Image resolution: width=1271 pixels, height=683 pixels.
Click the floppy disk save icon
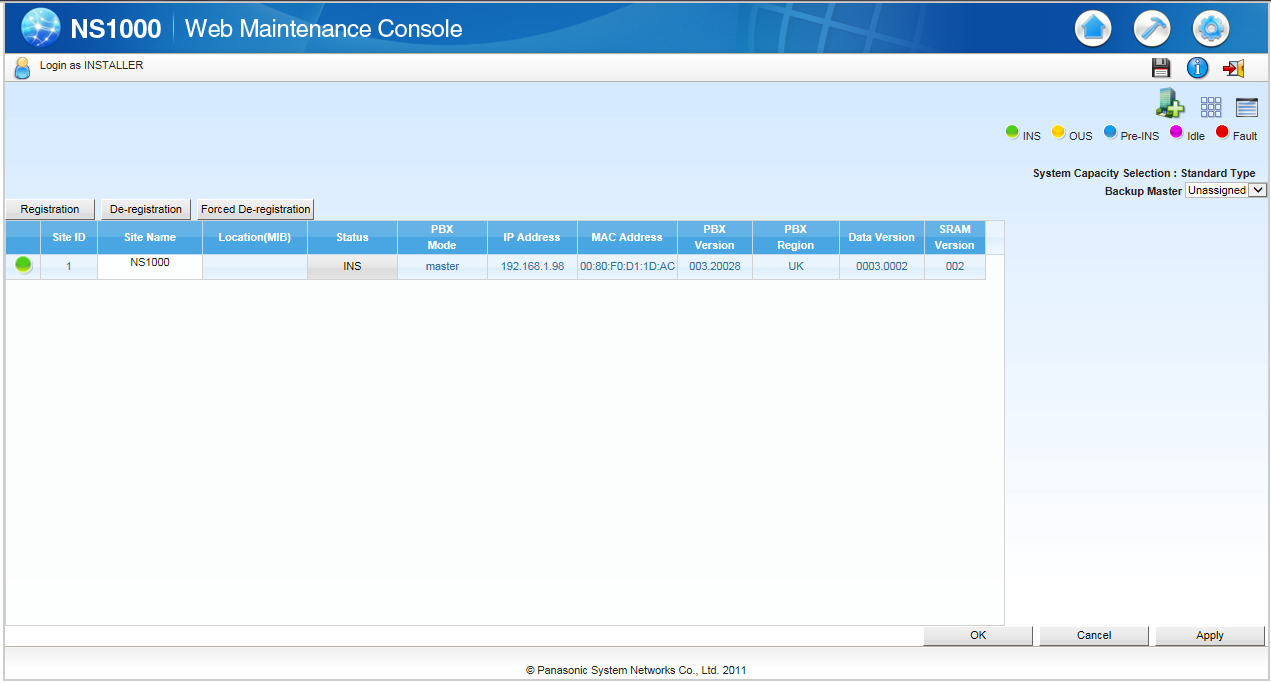tap(1161, 68)
